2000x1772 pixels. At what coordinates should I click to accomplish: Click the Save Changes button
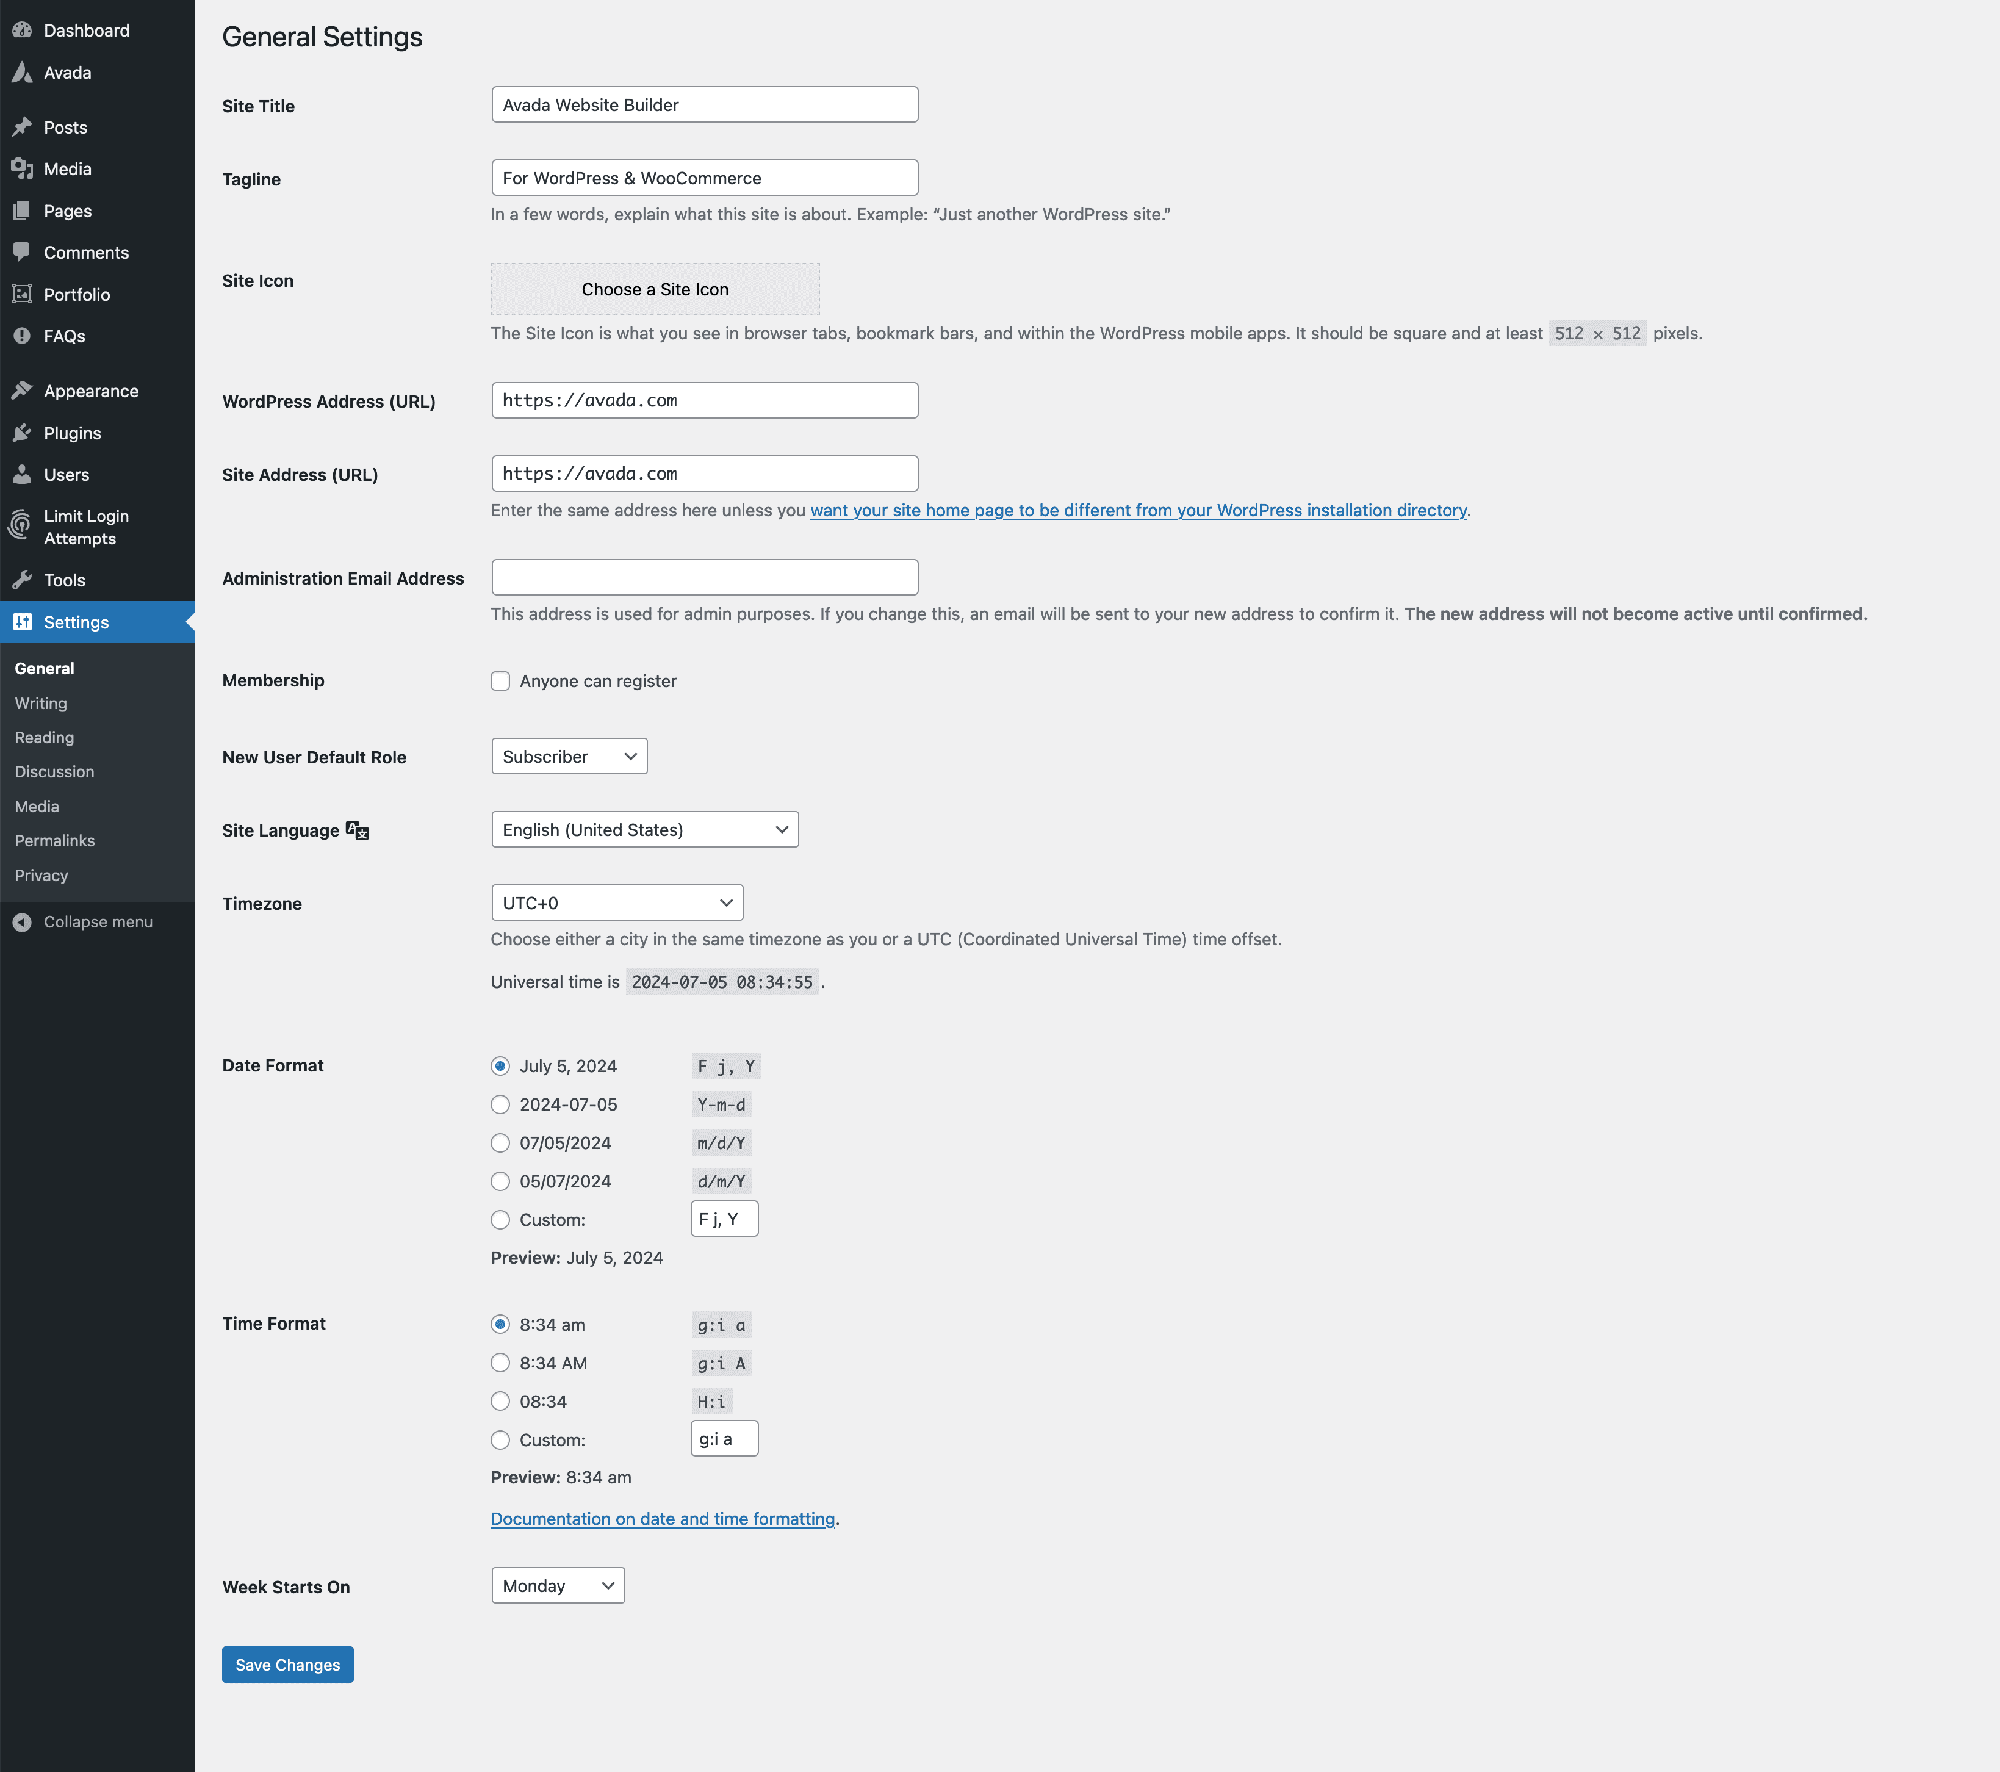287,1664
